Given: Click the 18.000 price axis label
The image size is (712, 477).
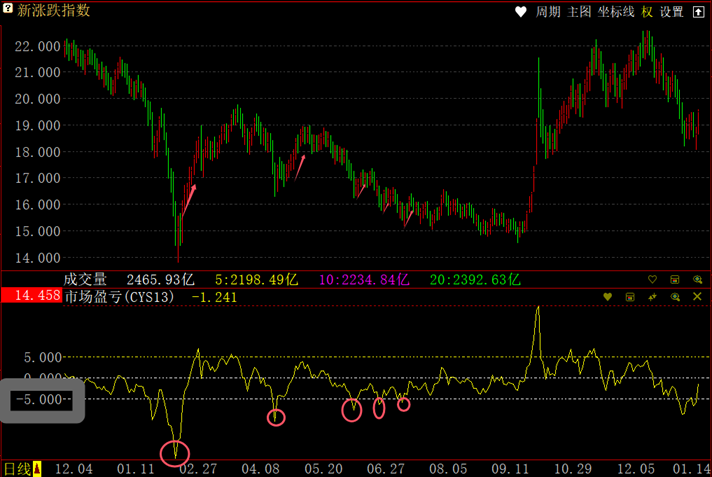Looking at the screenshot, I should click(x=38, y=152).
